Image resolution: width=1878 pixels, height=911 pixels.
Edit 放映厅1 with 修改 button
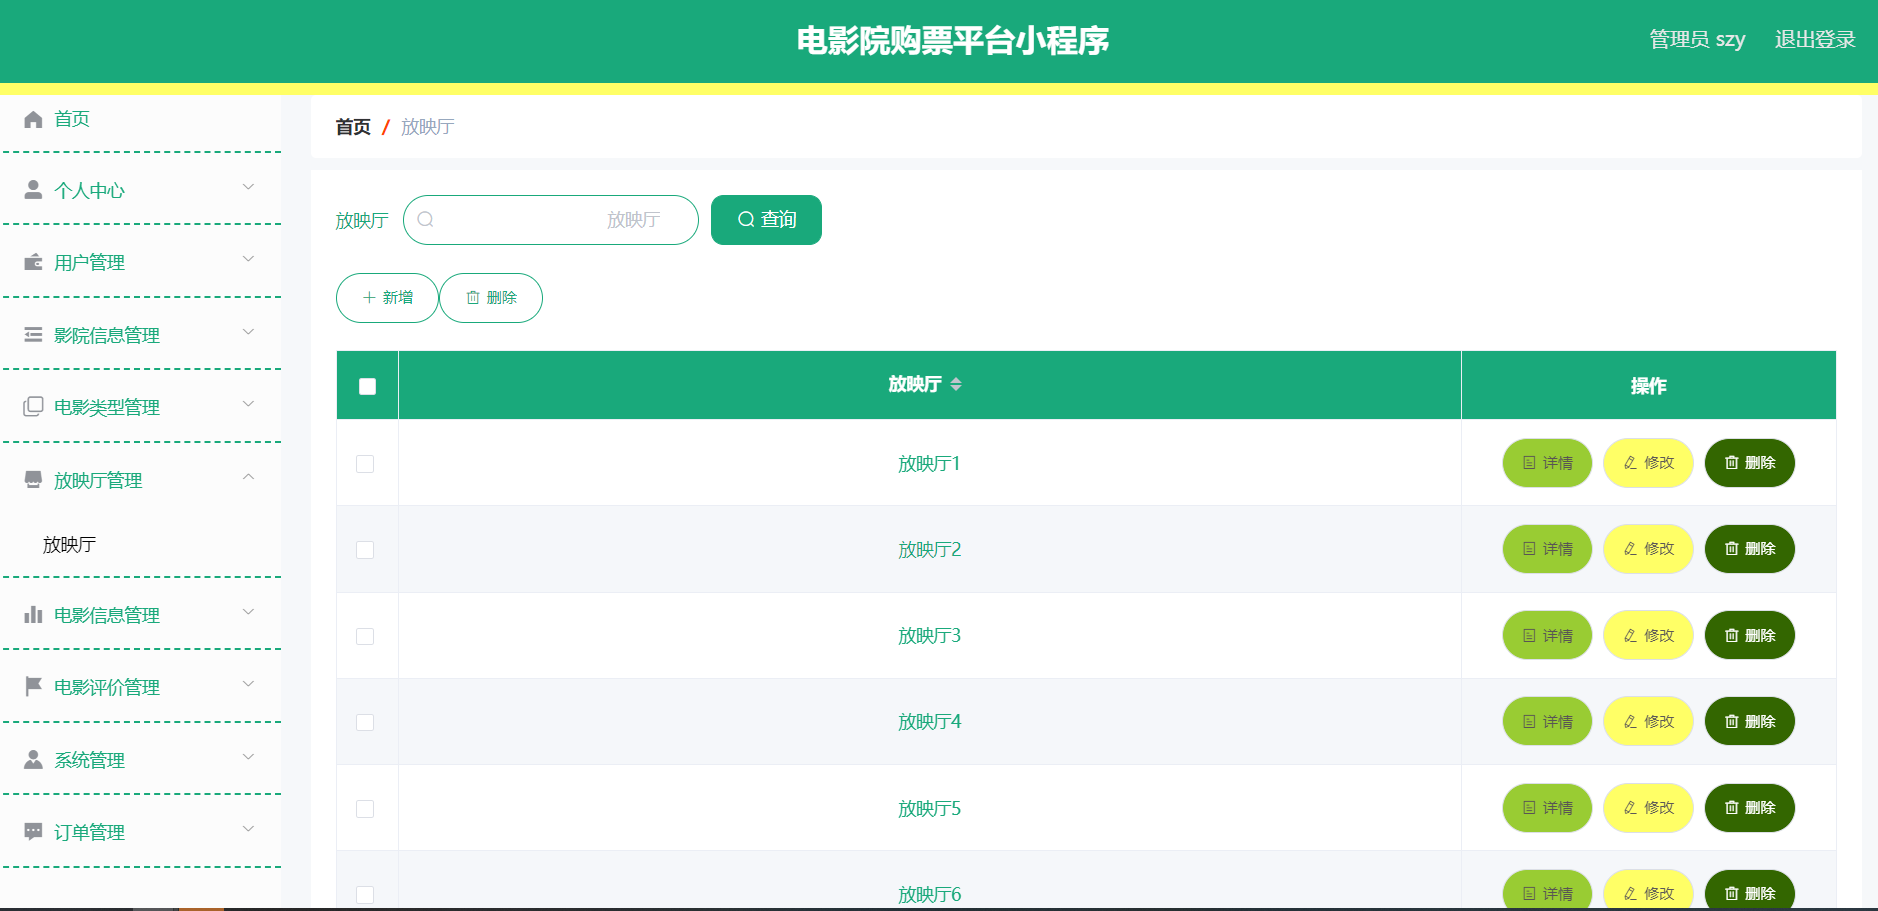pos(1648,463)
